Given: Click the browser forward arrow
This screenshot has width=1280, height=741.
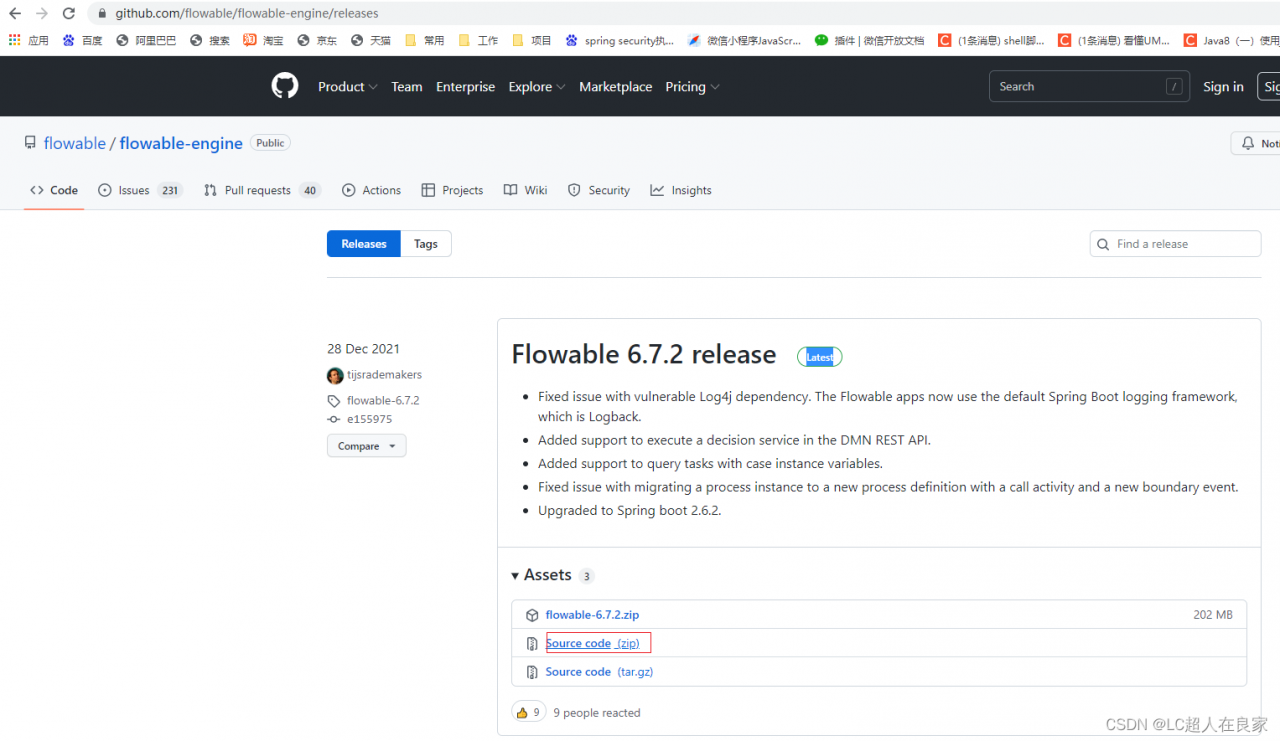Looking at the screenshot, I should 42,13.
